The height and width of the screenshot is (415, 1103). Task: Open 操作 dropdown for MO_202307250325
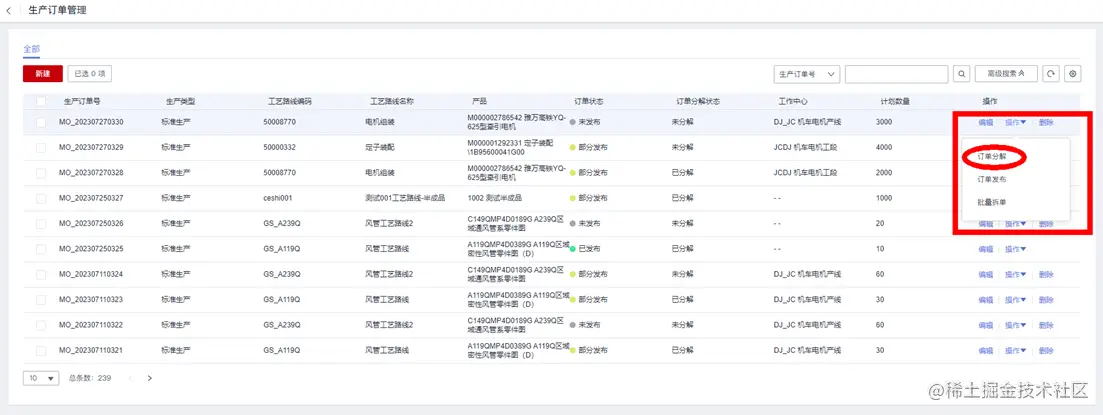[x=1015, y=249]
